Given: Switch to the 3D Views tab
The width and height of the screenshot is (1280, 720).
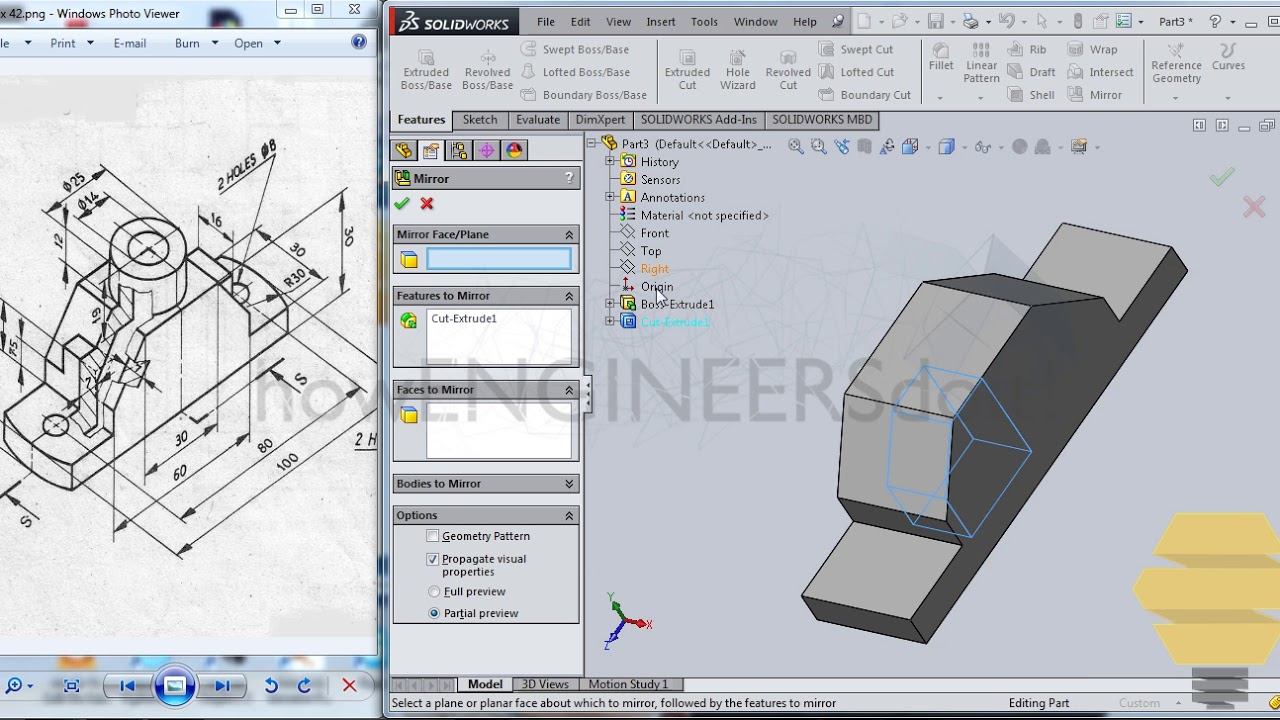Looking at the screenshot, I should pos(546,684).
